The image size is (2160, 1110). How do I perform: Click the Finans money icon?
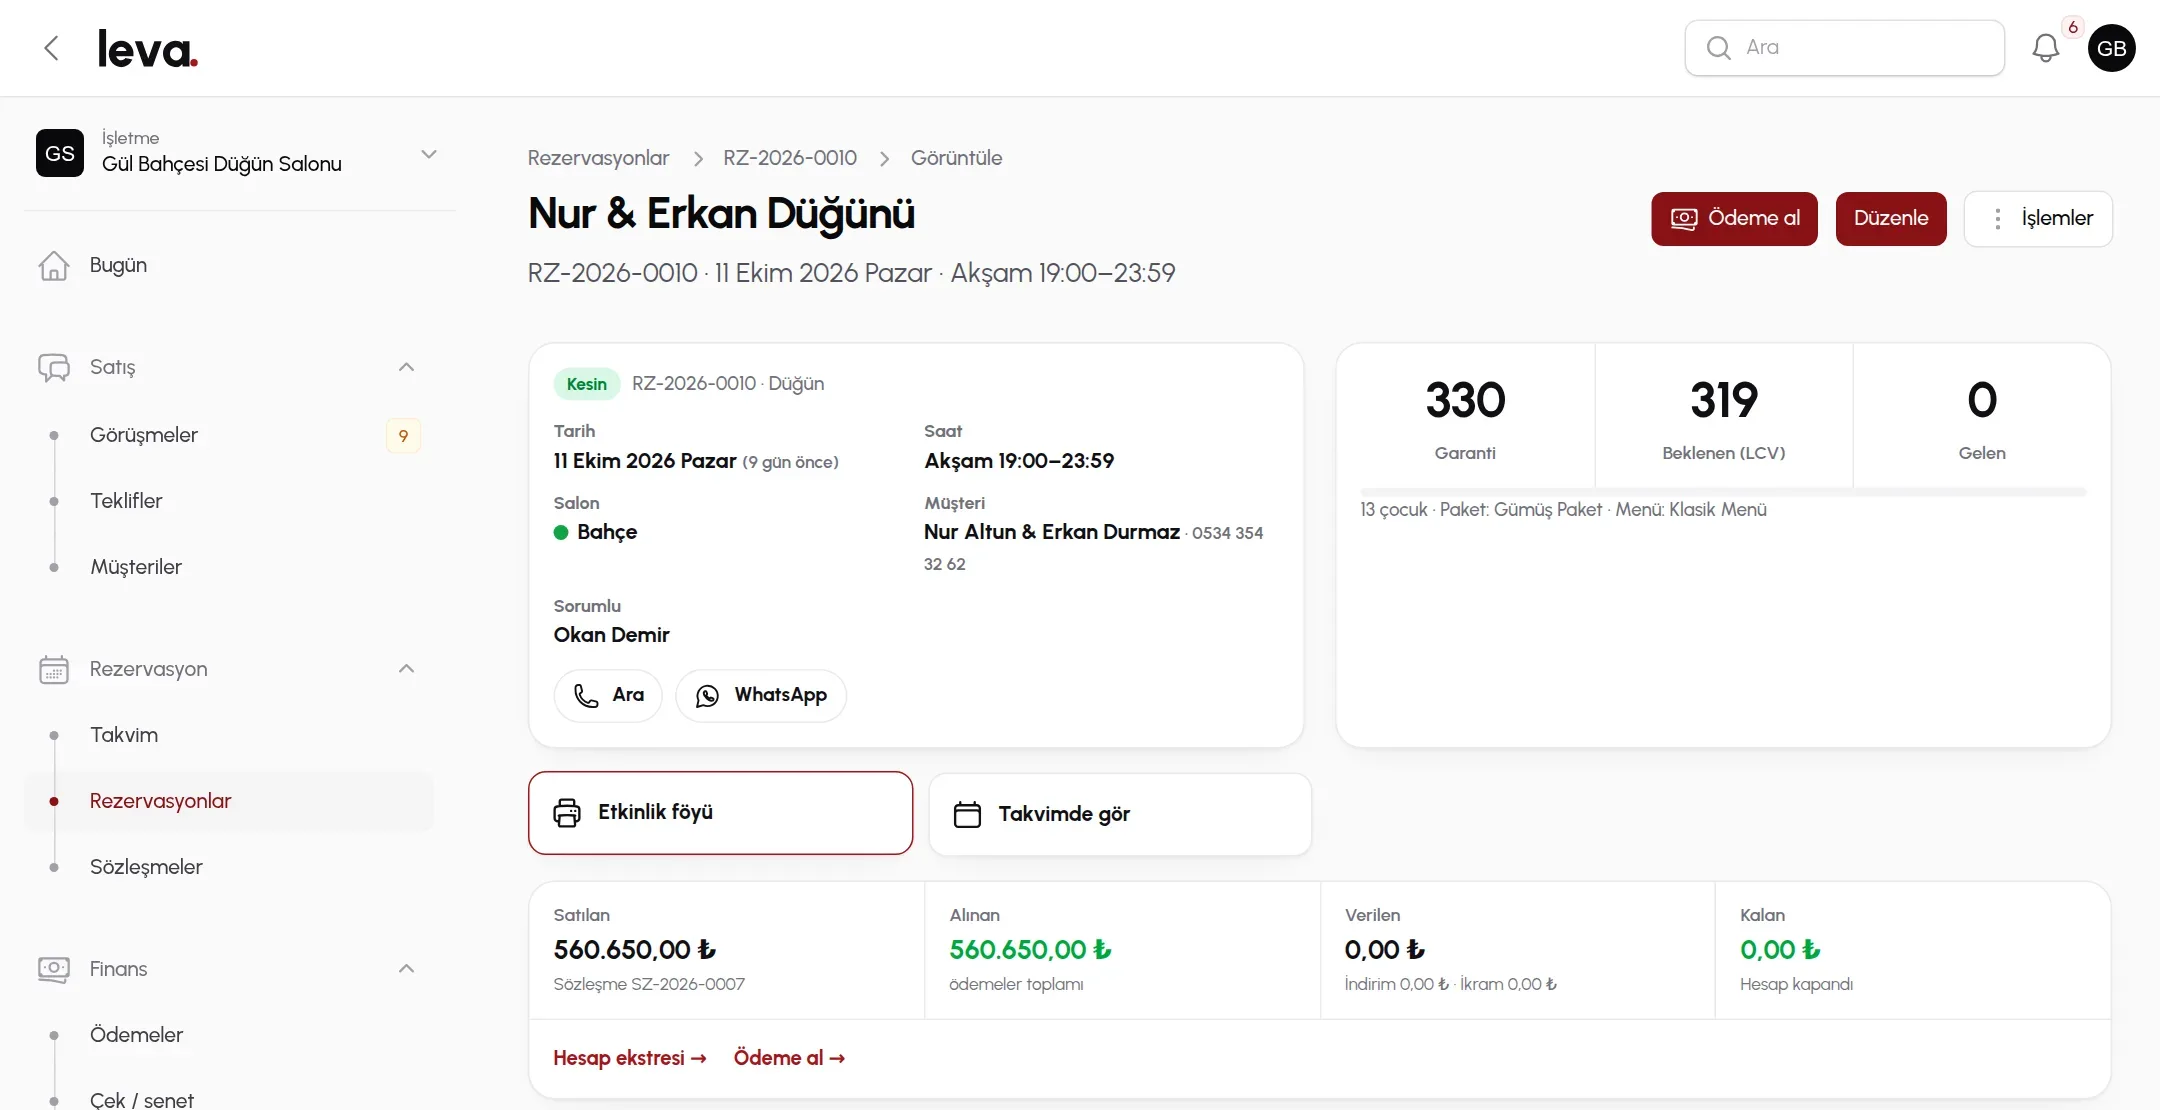coord(54,969)
